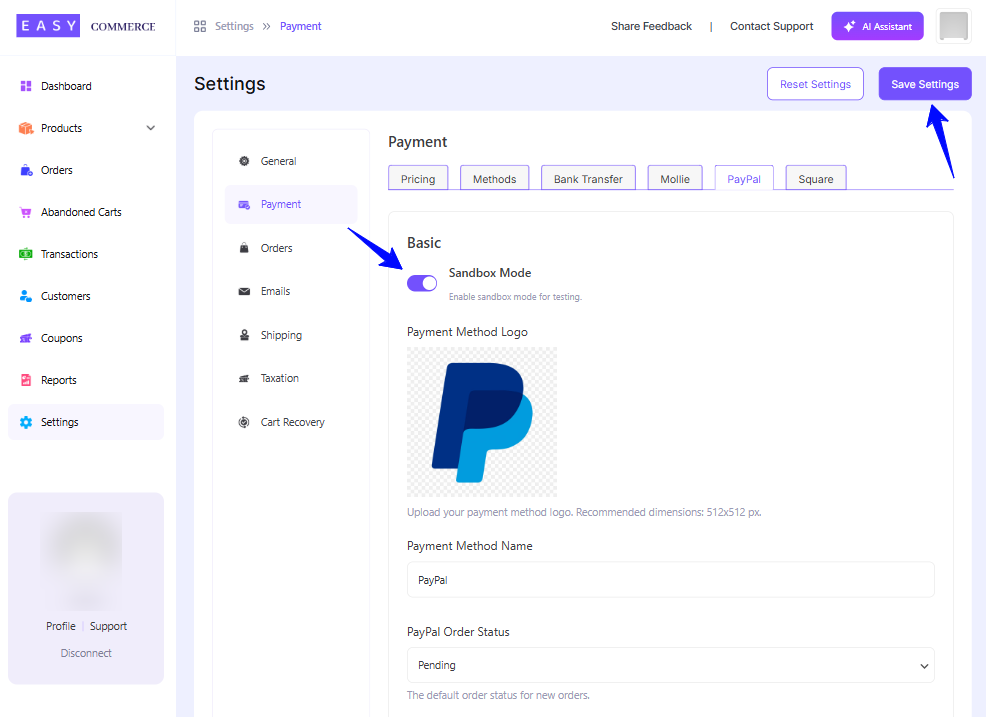
Task: Open Abandoned Carts from the sidebar
Action: (x=86, y=213)
